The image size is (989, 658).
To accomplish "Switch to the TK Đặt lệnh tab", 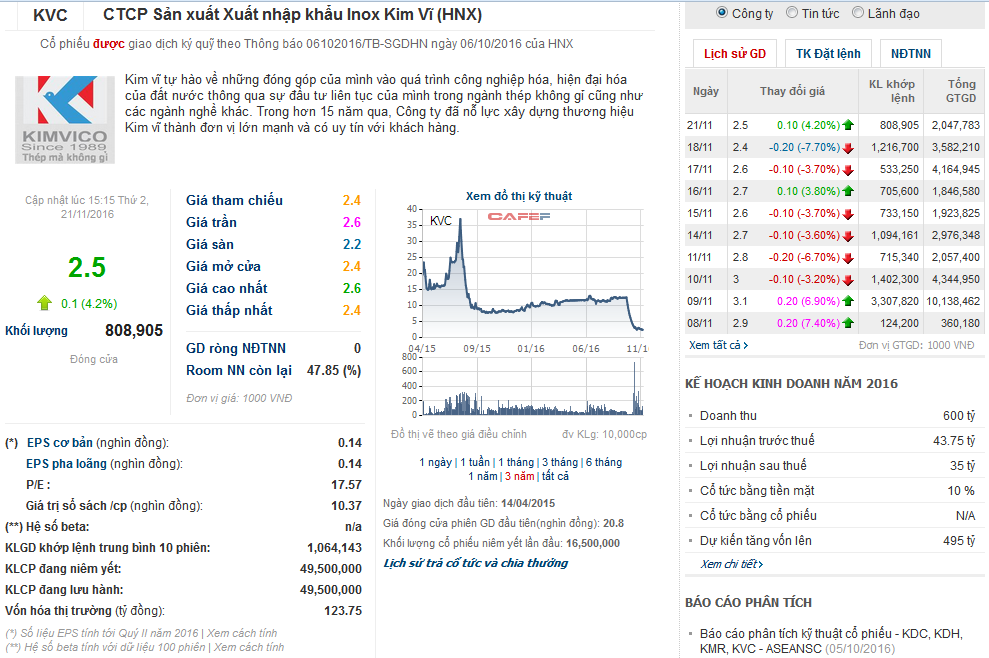I will coord(828,54).
